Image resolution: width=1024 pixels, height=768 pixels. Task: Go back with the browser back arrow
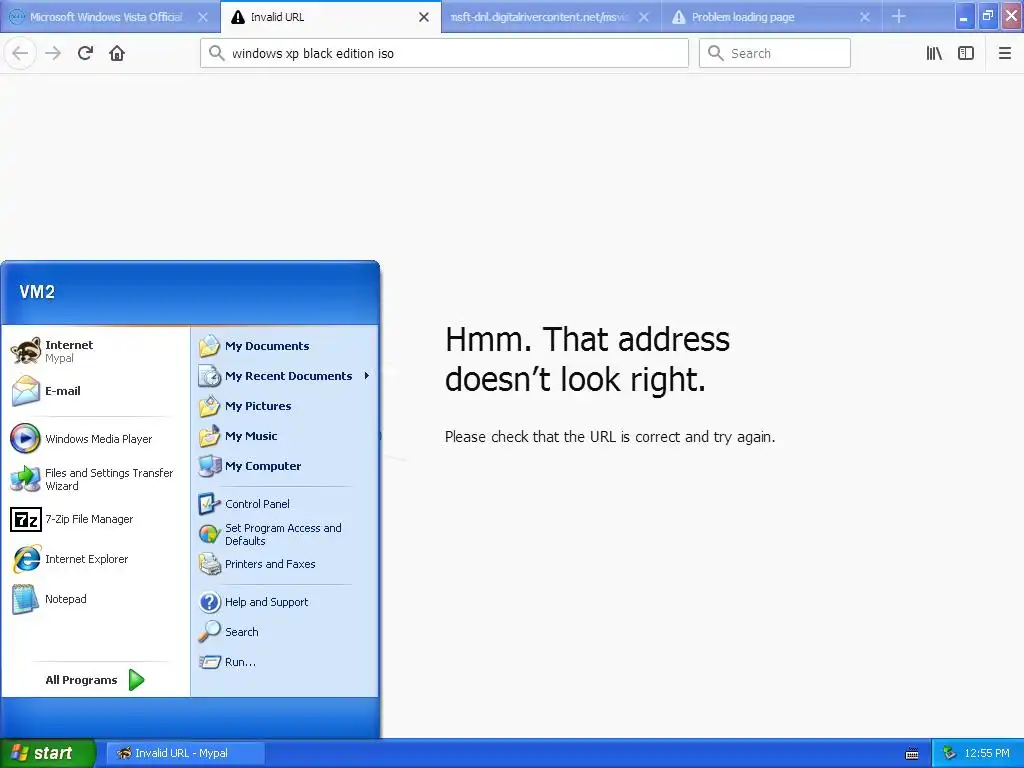[20, 53]
